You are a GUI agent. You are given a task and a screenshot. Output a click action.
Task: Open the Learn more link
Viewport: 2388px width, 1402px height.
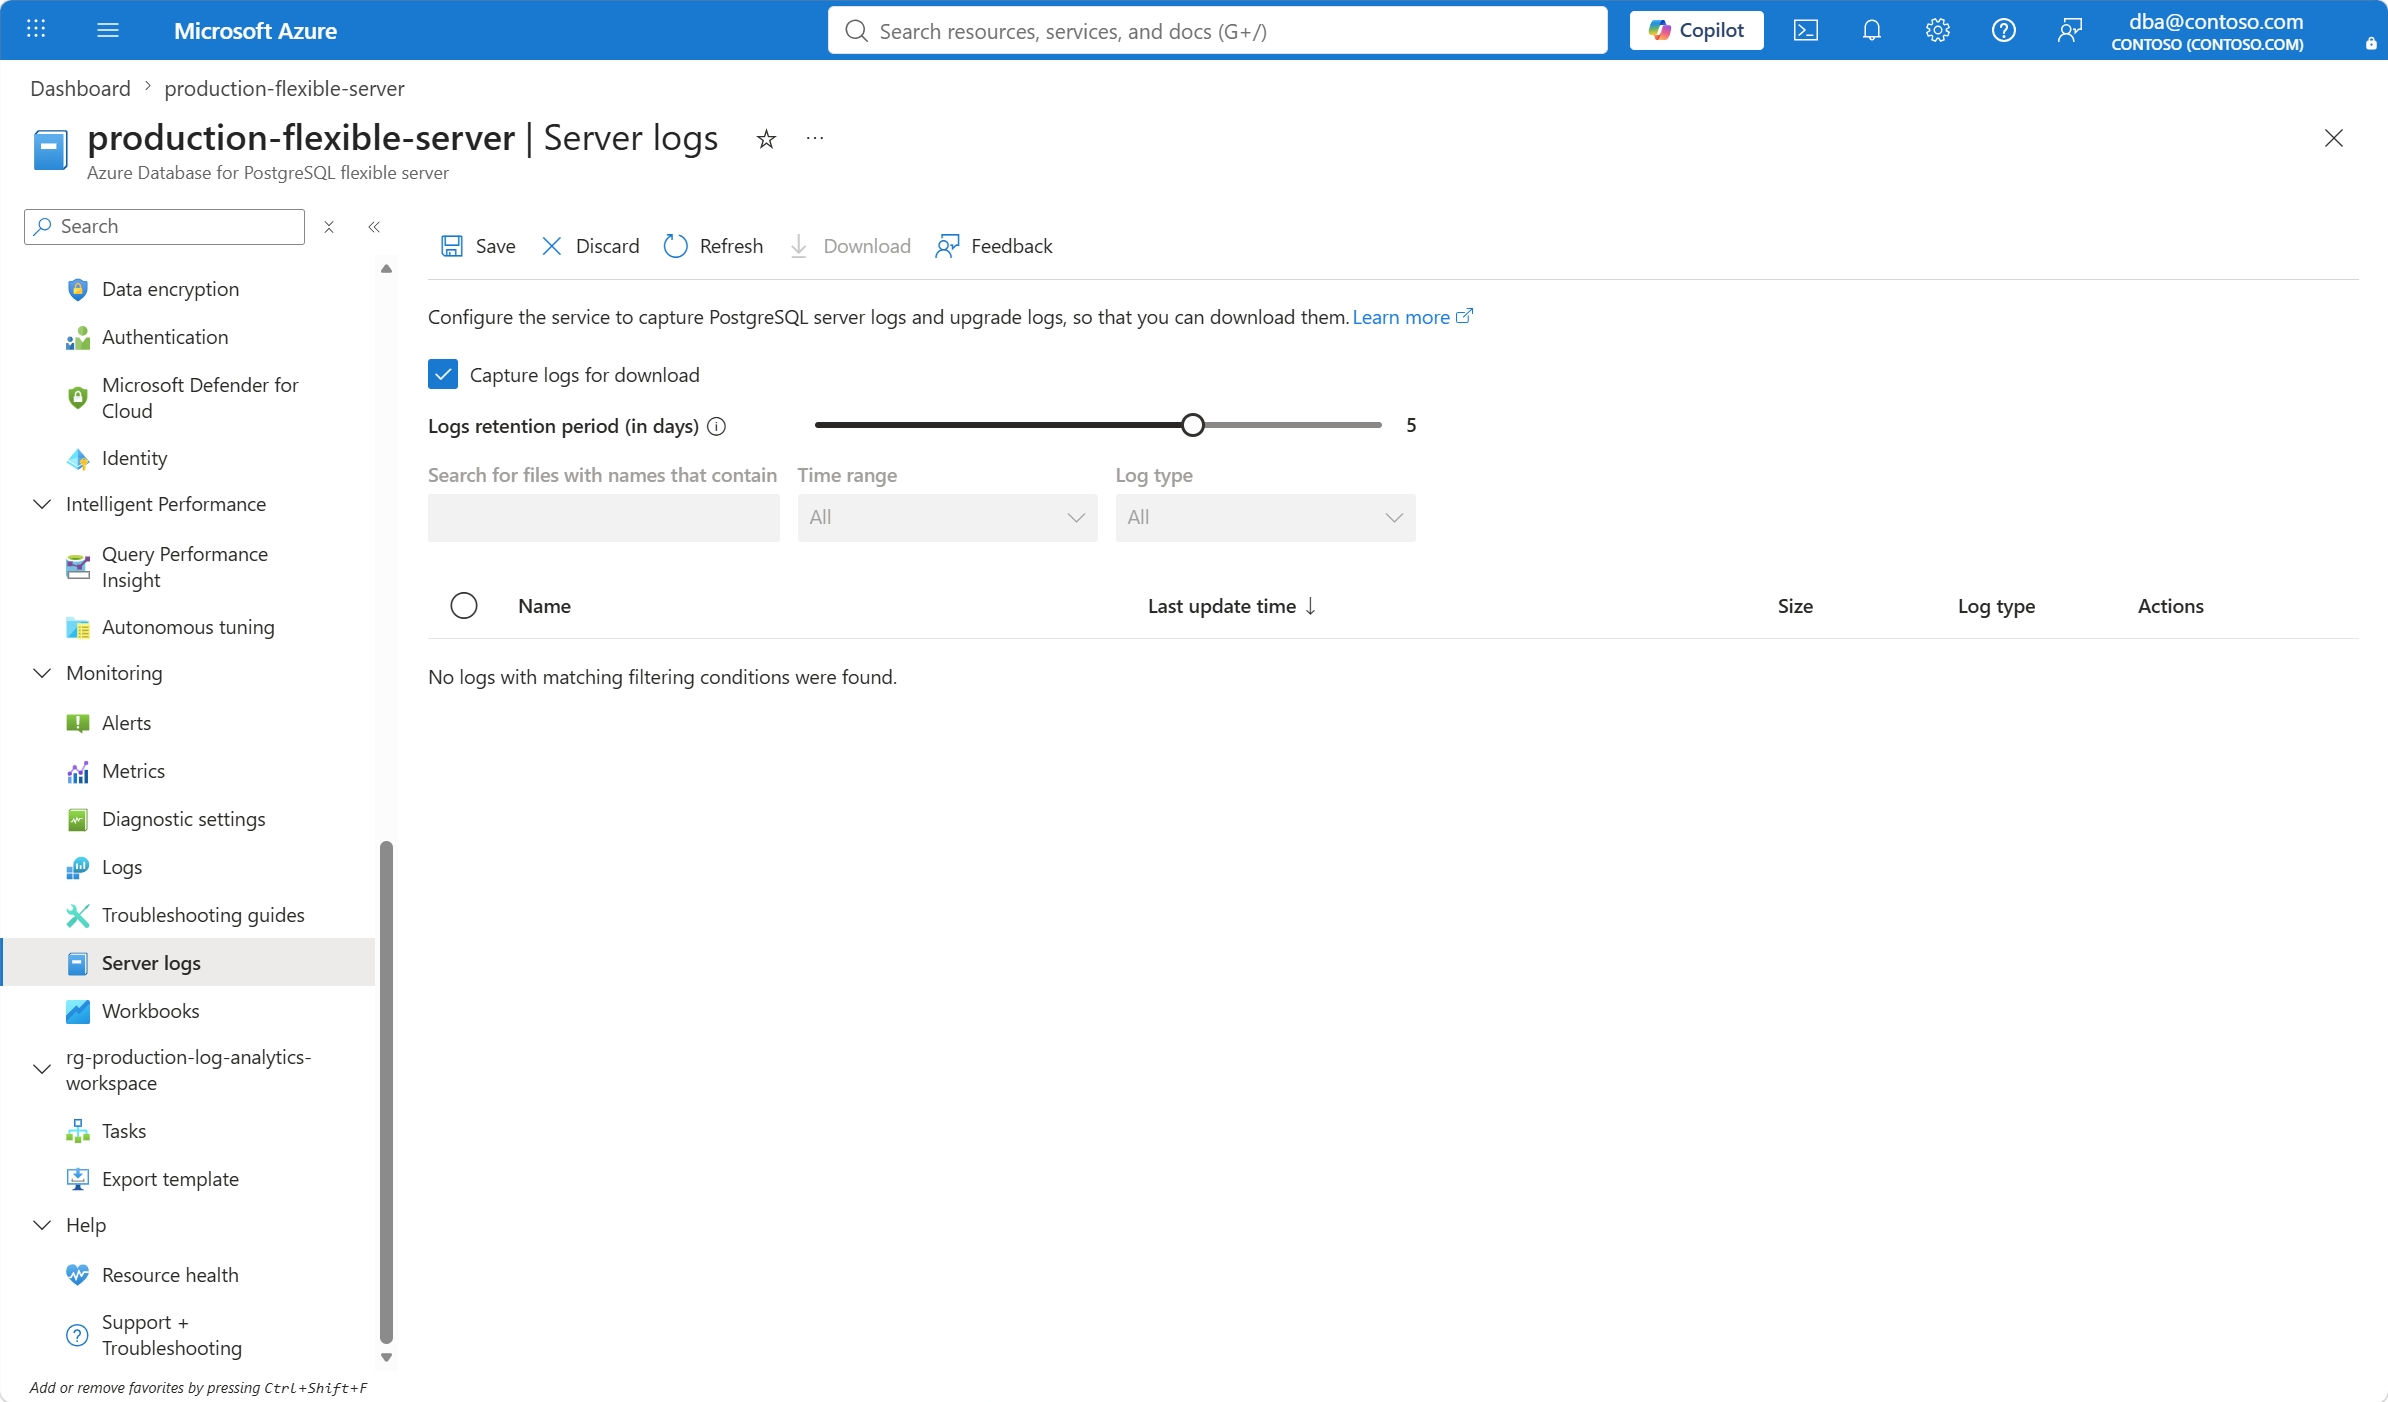click(1412, 317)
